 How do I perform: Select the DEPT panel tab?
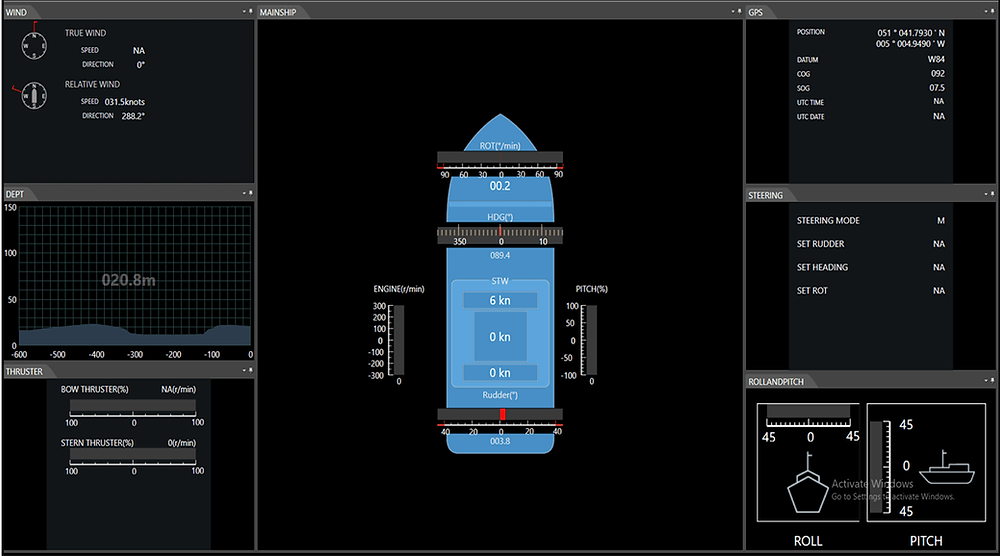point(15,194)
